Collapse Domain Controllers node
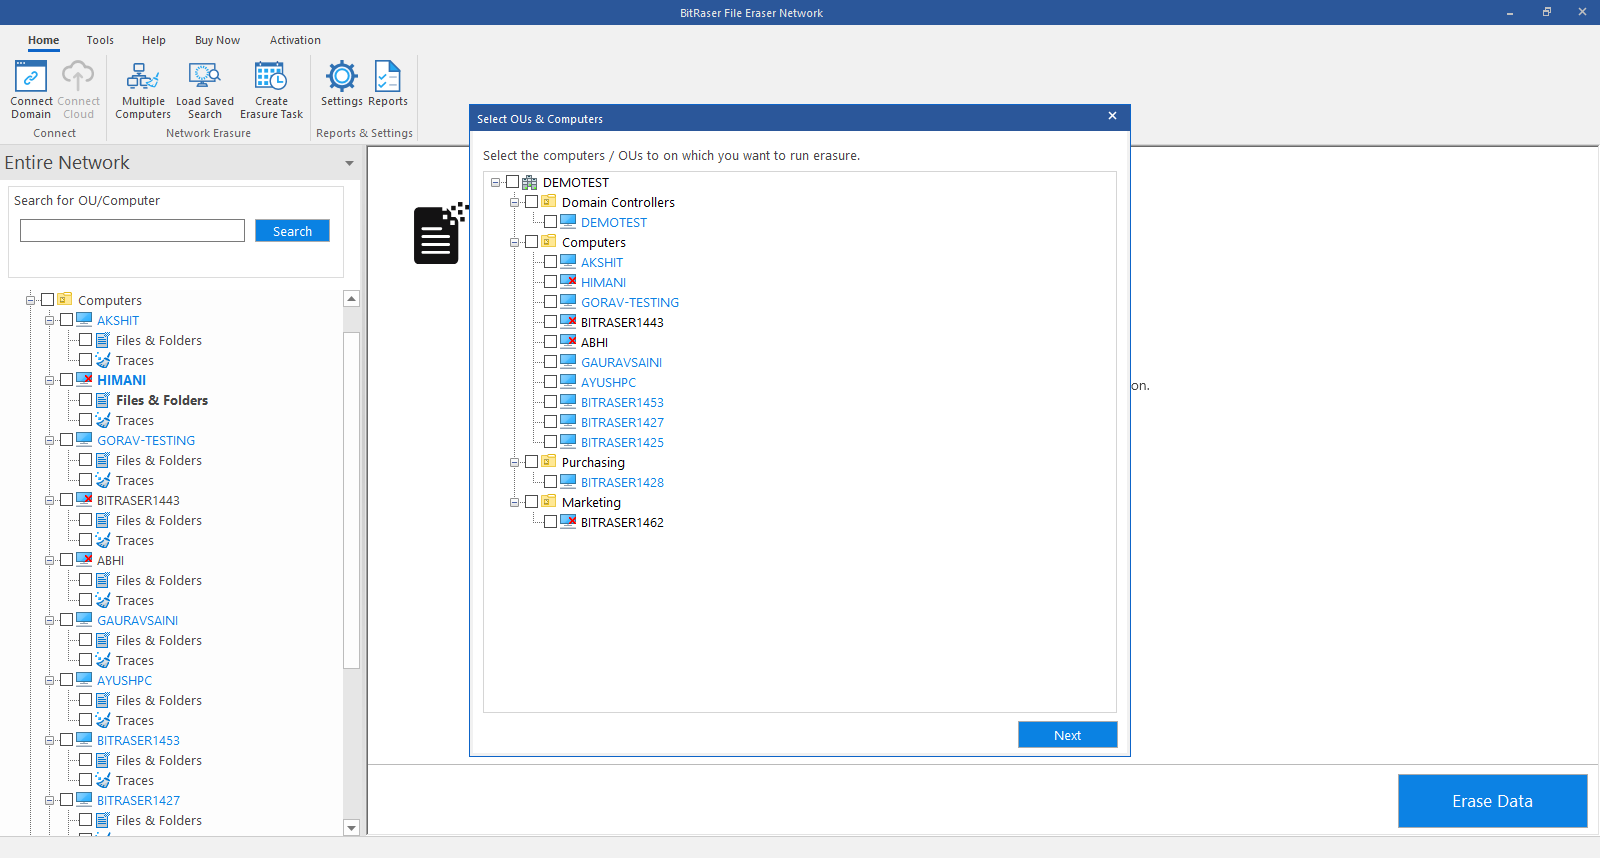This screenshot has height=858, width=1600. [x=514, y=202]
